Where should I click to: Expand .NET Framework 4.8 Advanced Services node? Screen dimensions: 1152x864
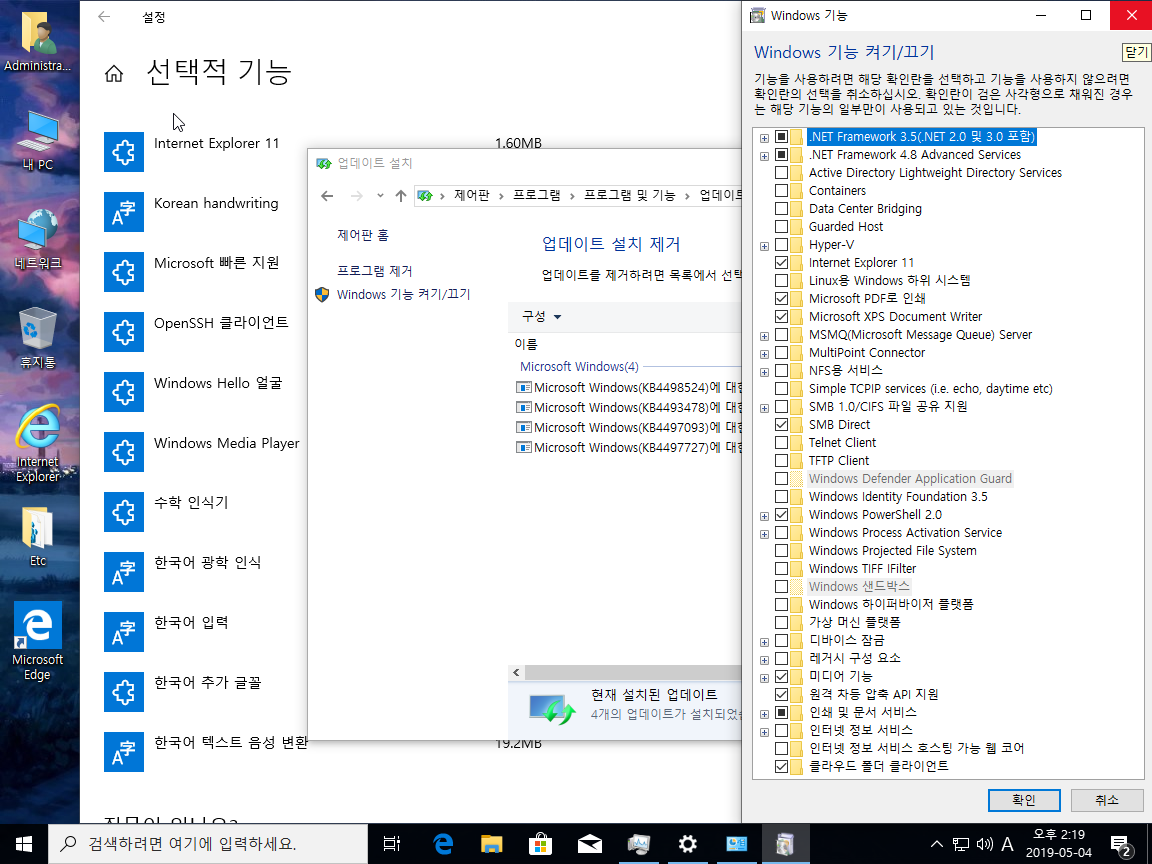[x=764, y=156]
